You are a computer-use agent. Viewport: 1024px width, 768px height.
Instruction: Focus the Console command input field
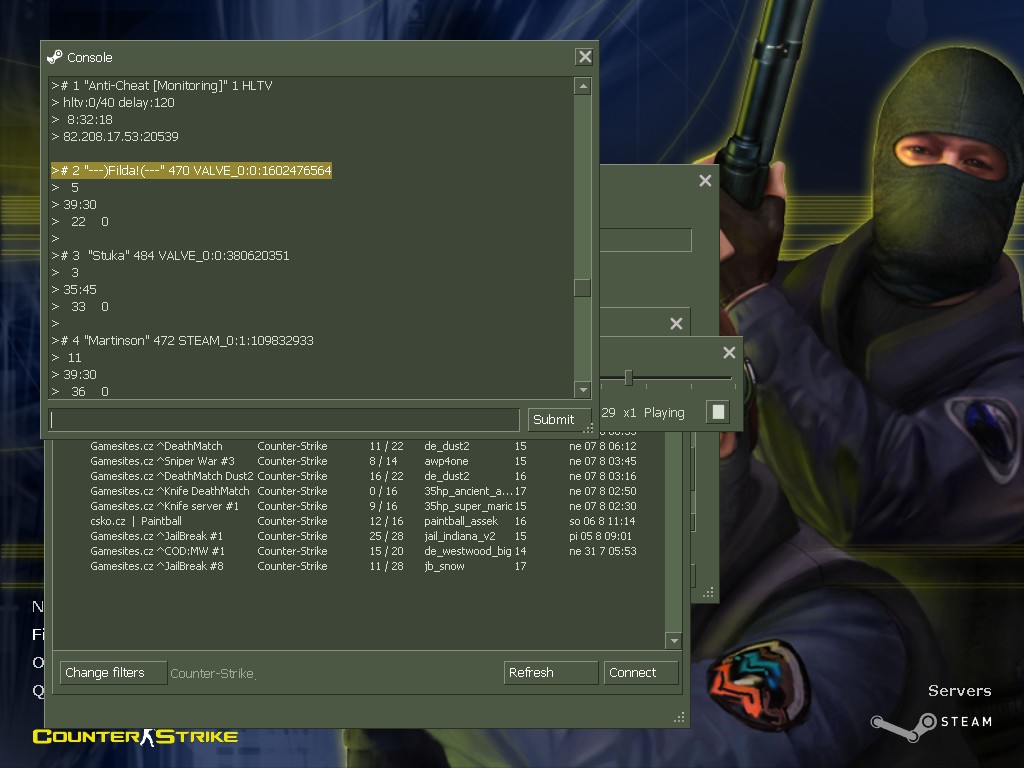284,420
